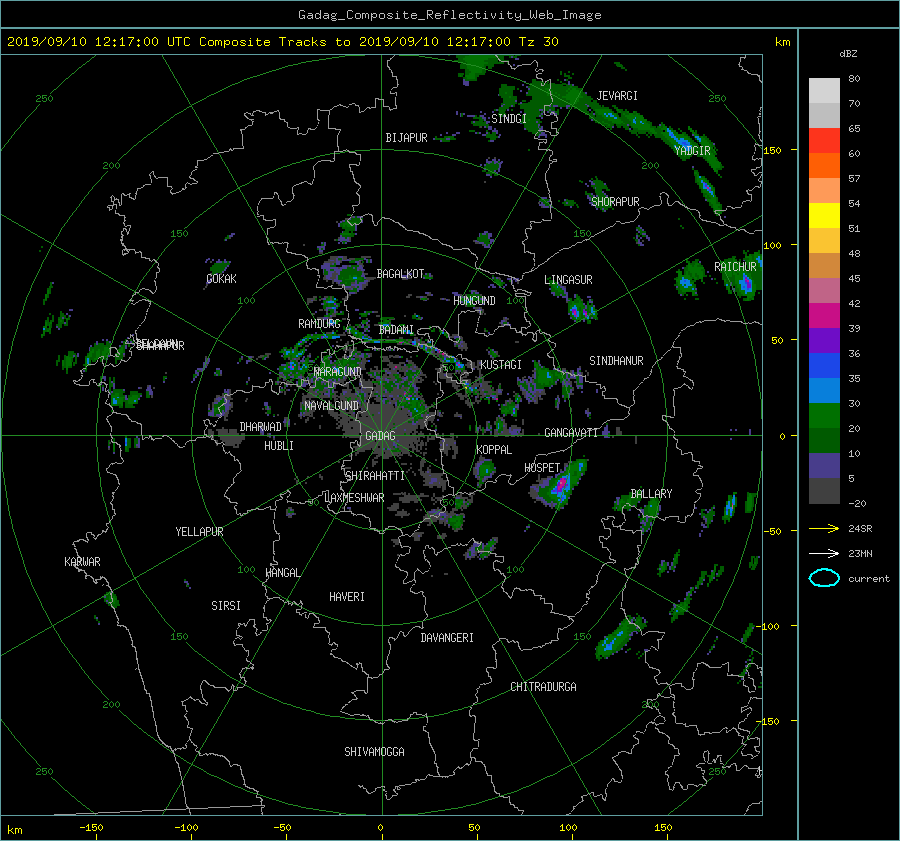Click the SINDHANUR city label
Image resolution: width=900 pixels, height=841 pixels.
(616, 361)
